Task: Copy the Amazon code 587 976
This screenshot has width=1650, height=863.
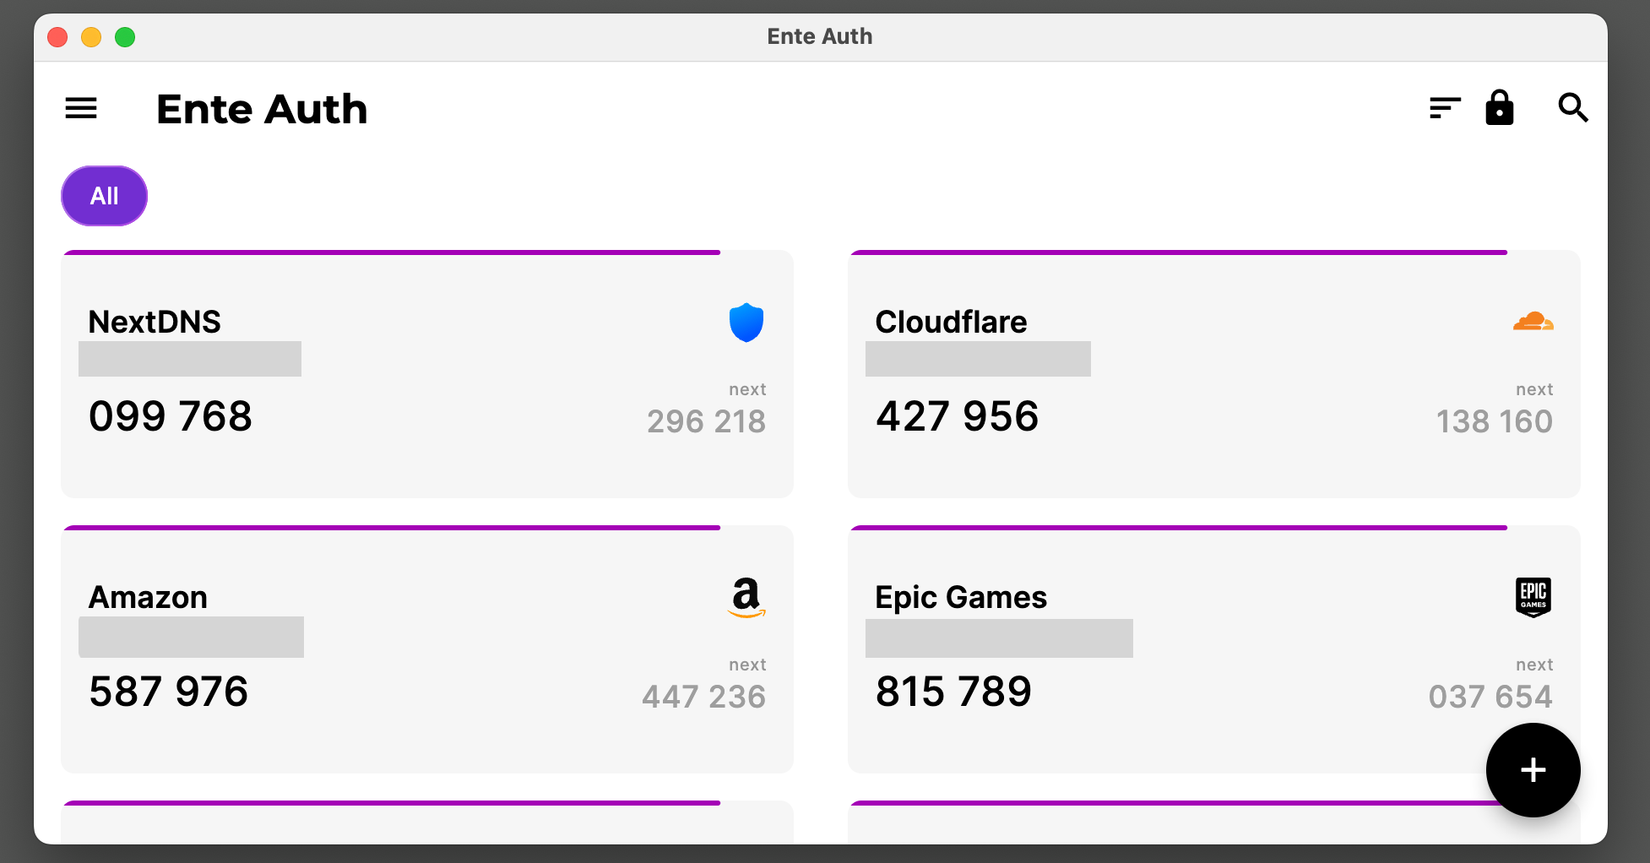Action: [167, 690]
